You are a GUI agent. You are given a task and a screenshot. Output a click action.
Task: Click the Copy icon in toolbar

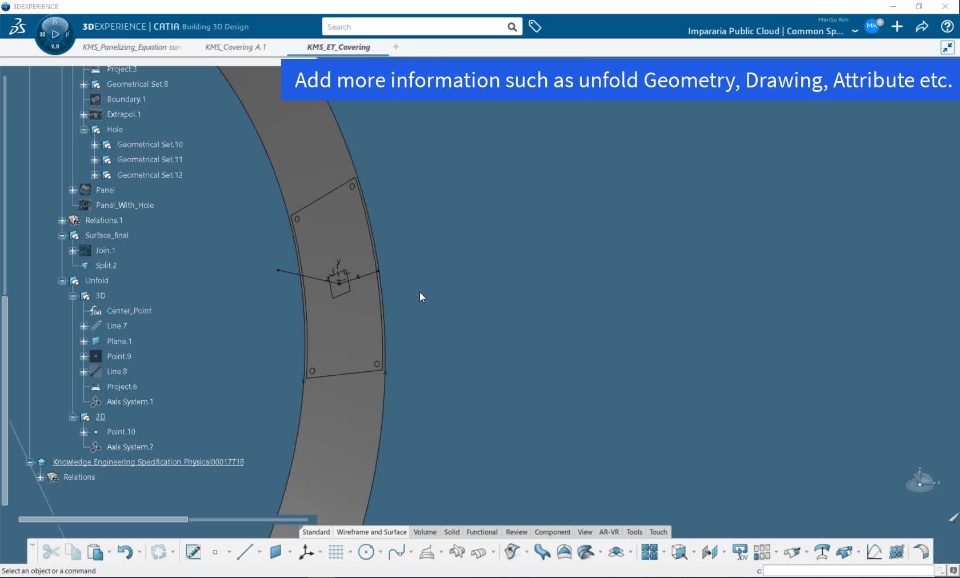point(73,552)
